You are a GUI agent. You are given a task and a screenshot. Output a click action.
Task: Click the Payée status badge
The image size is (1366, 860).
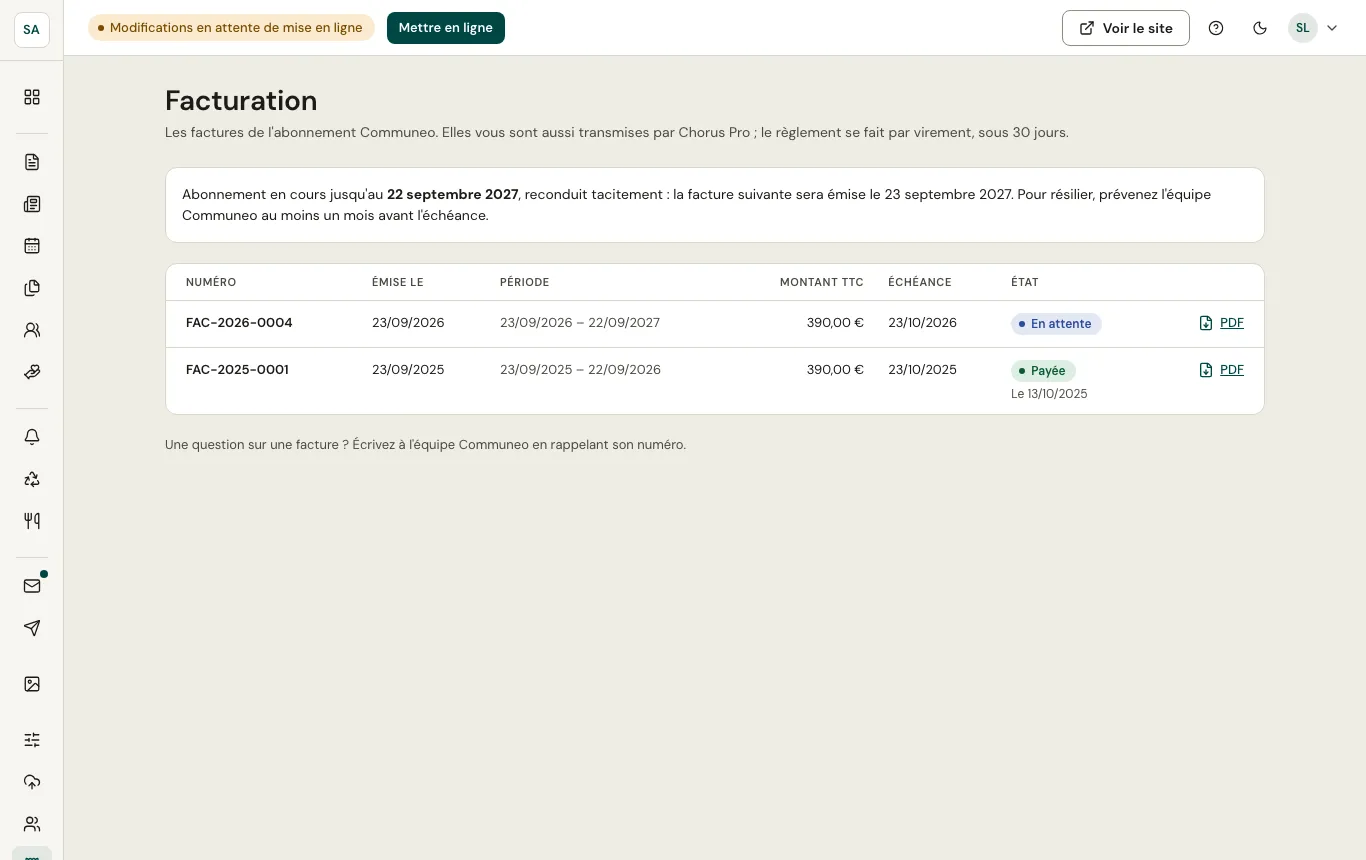click(1043, 371)
